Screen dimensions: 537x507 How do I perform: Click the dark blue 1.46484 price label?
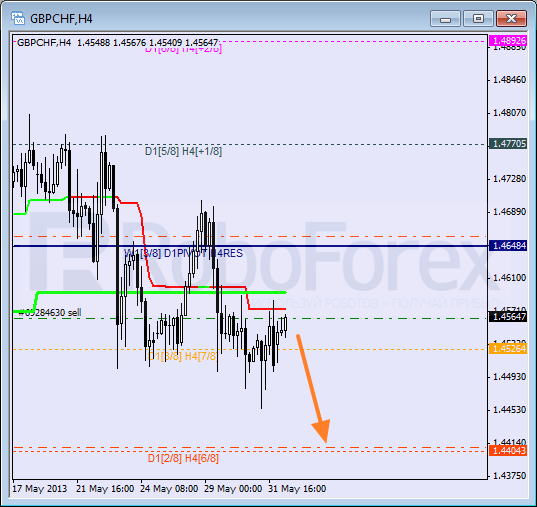pyautogui.click(x=508, y=245)
